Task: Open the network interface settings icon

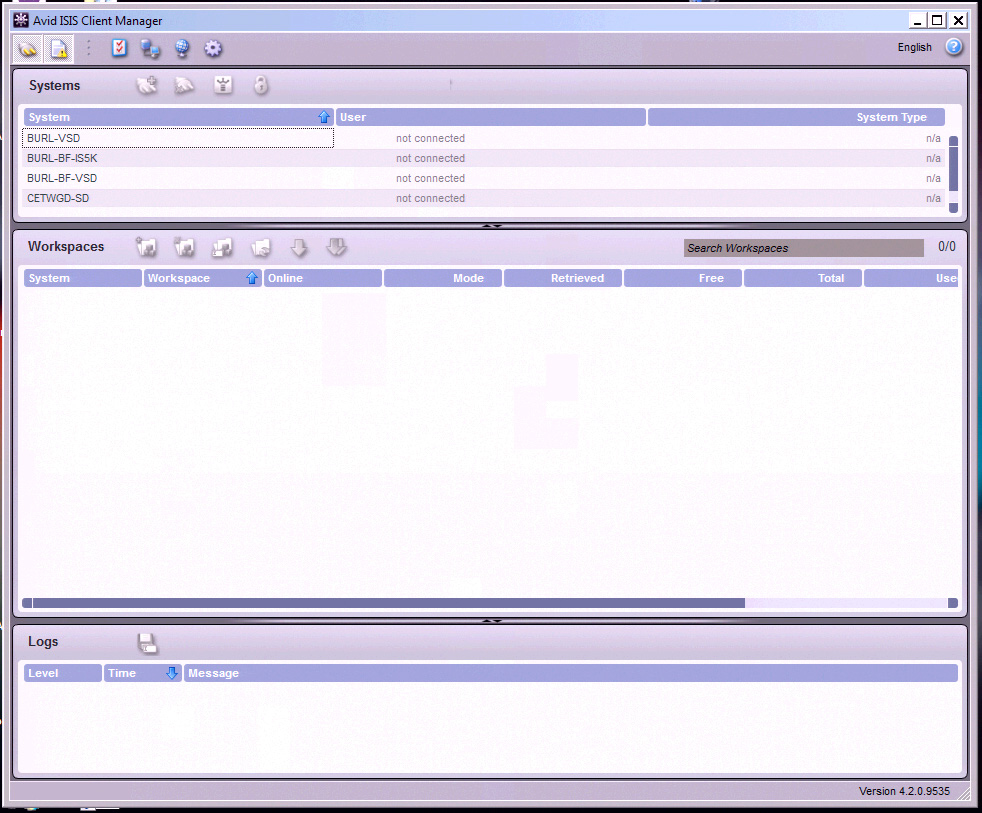Action: (x=150, y=48)
